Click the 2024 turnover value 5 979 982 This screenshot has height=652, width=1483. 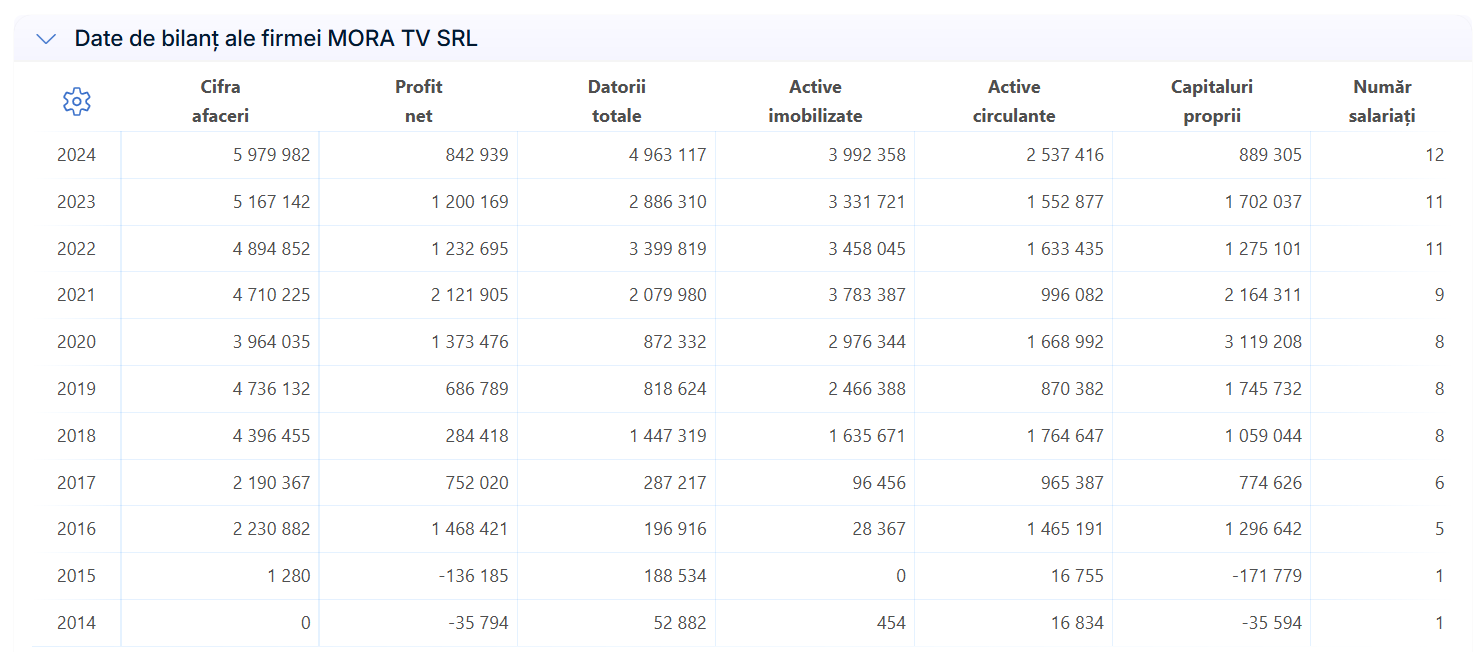[x=271, y=155]
